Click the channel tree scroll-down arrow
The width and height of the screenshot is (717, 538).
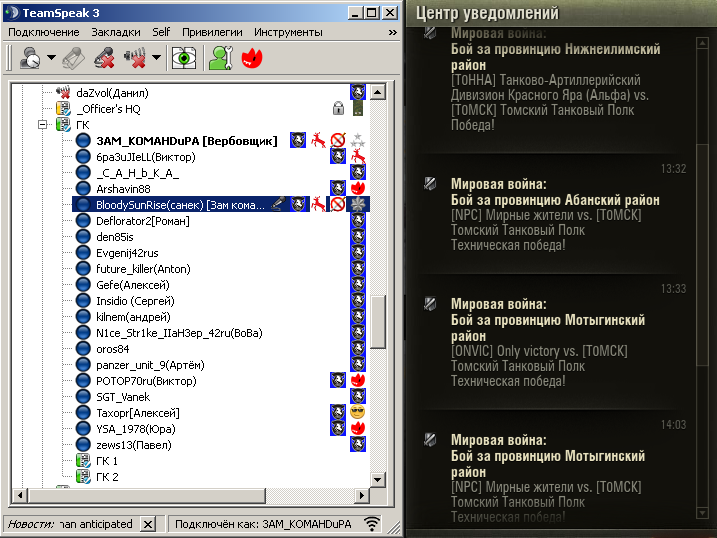[378, 479]
